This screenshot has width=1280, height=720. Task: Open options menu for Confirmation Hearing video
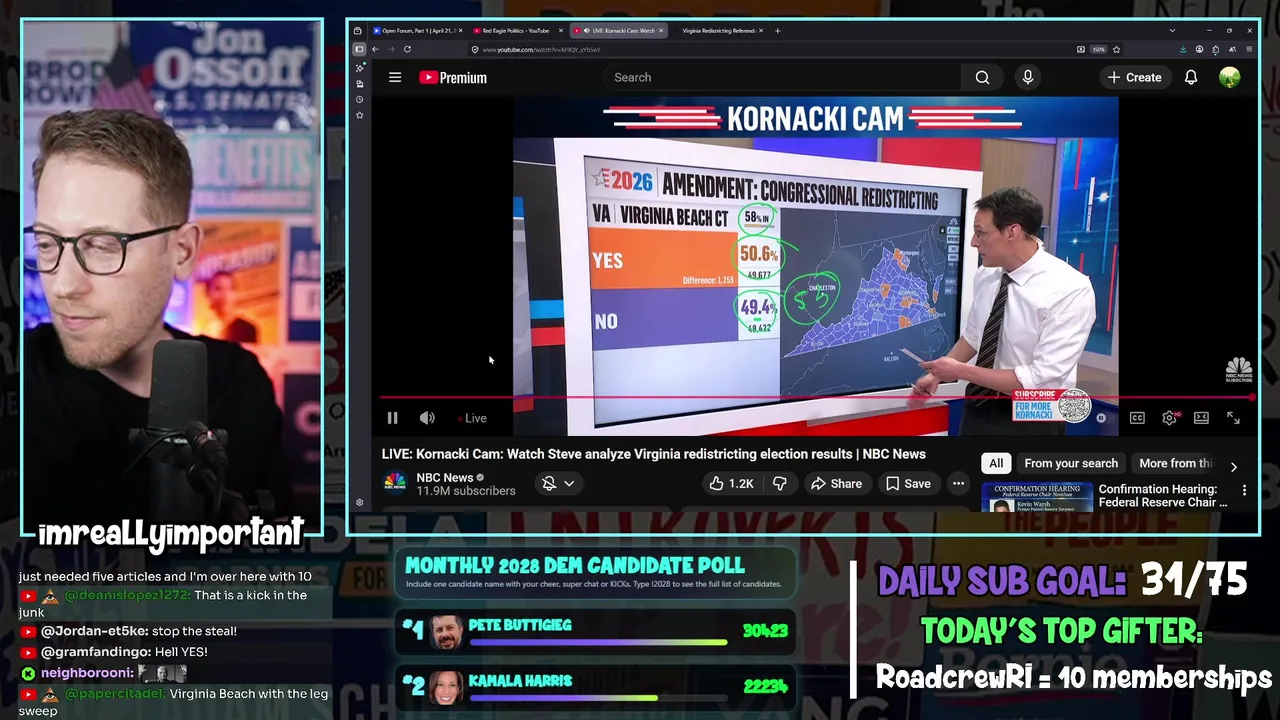(1244, 490)
